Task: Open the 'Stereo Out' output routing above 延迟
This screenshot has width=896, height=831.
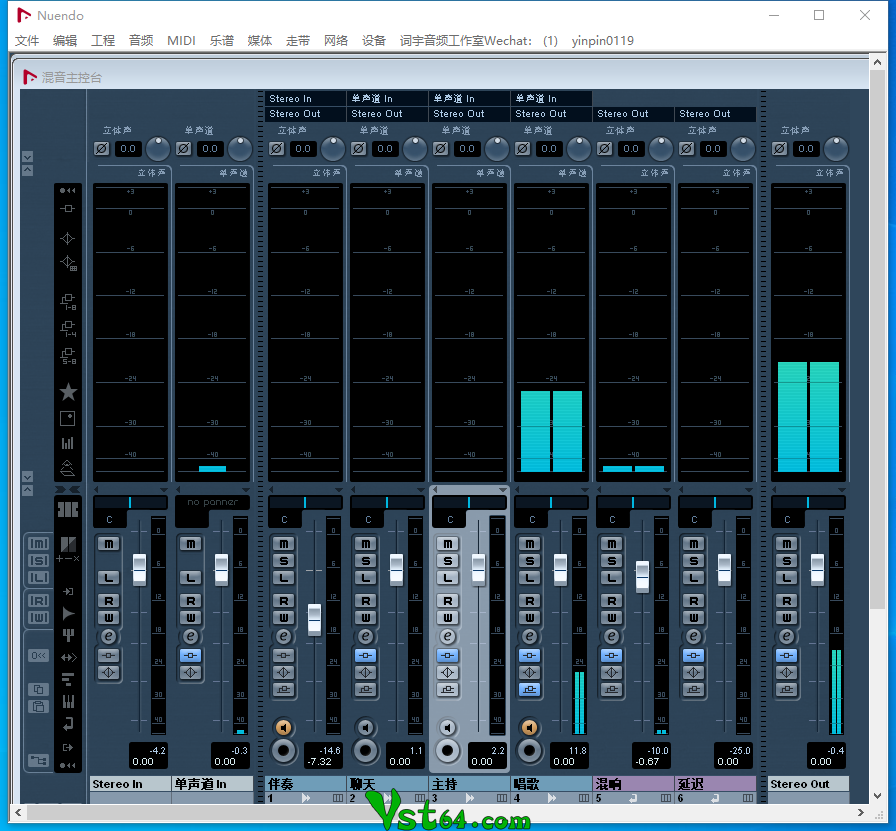Action: [x=715, y=114]
